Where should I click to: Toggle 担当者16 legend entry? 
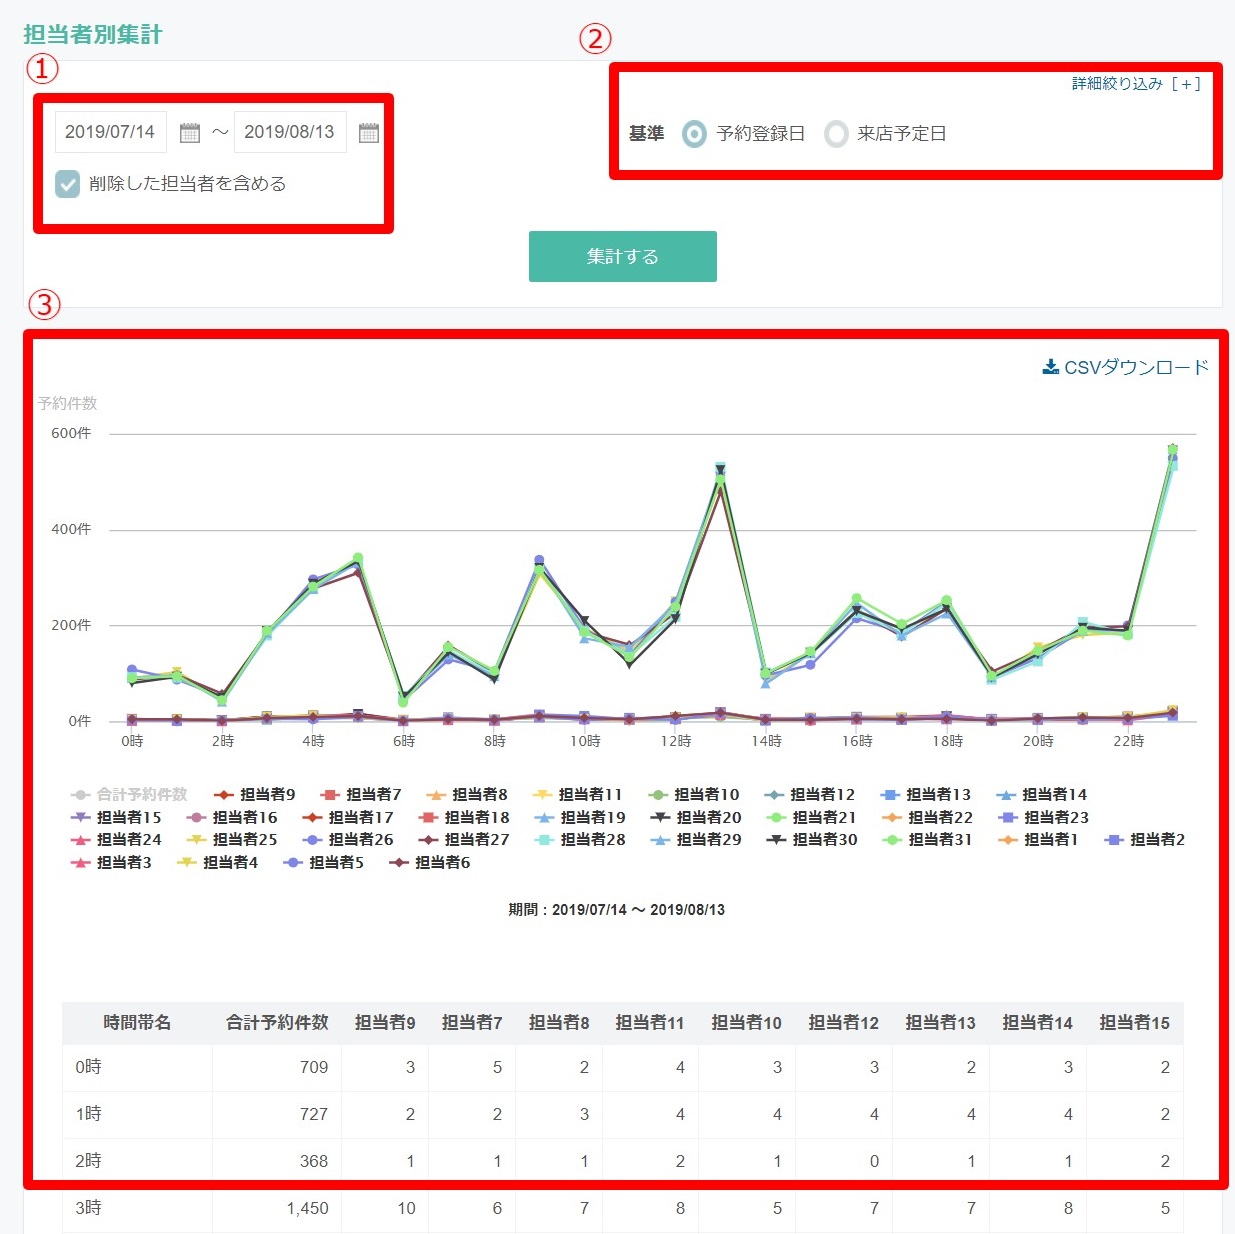click(x=232, y=817)
